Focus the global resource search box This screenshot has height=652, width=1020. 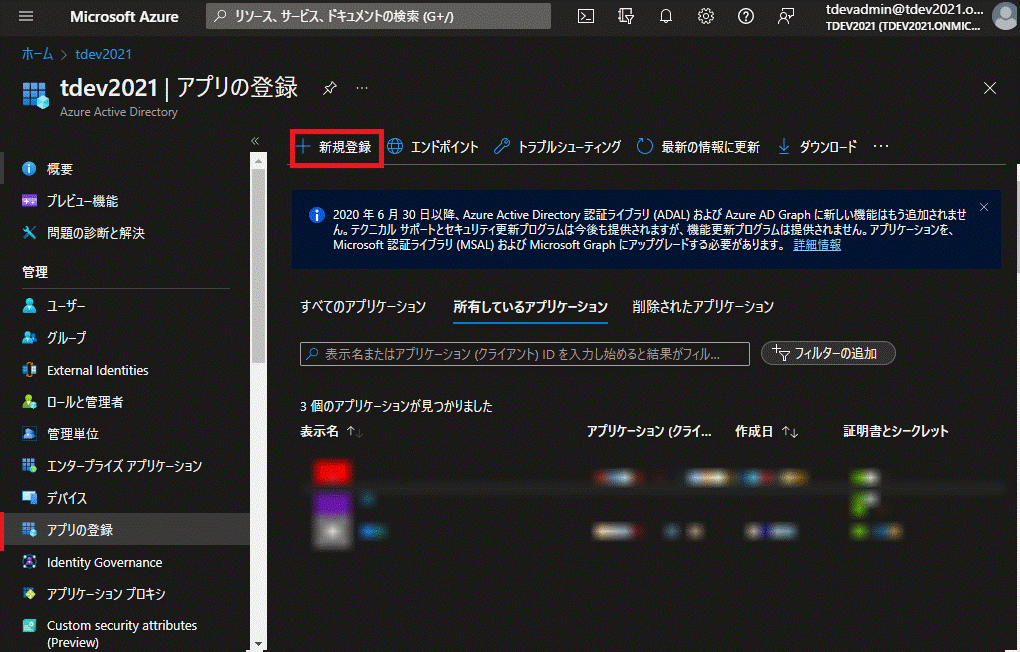click(378, 16)
